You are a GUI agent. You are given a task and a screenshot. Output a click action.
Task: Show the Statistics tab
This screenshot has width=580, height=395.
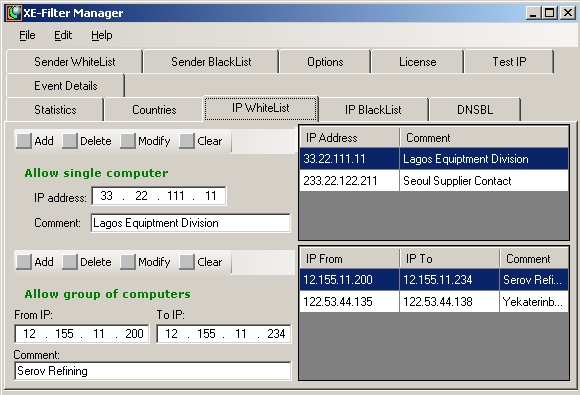coord(55,109)
